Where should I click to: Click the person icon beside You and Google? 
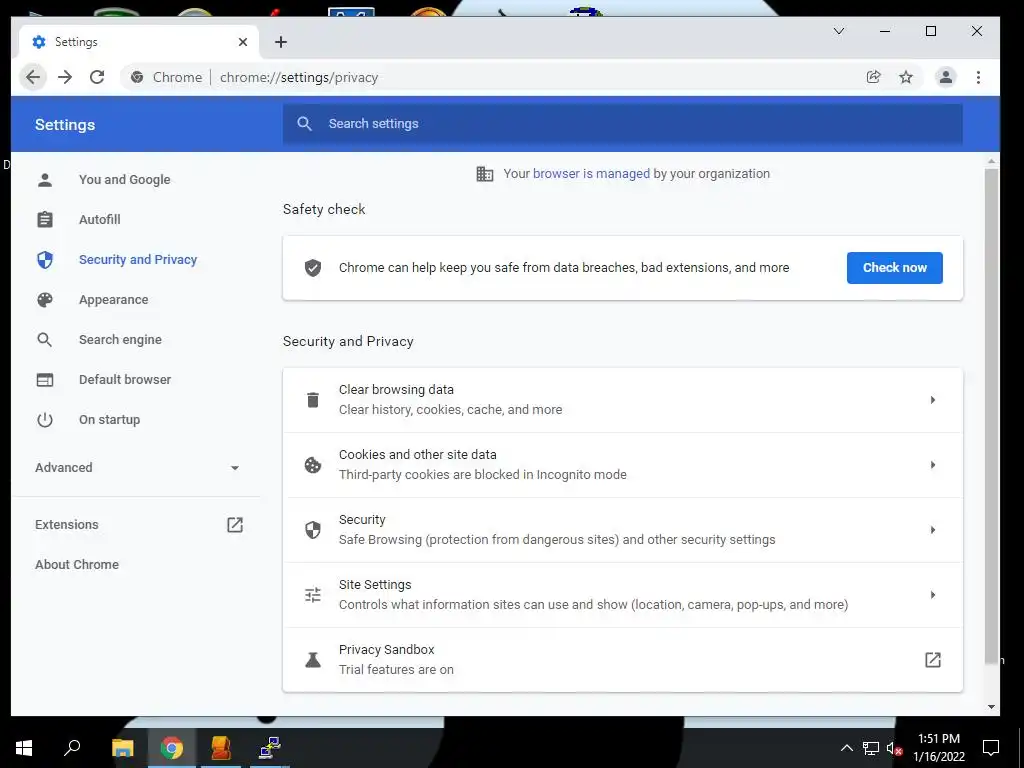tap(44, 180)
